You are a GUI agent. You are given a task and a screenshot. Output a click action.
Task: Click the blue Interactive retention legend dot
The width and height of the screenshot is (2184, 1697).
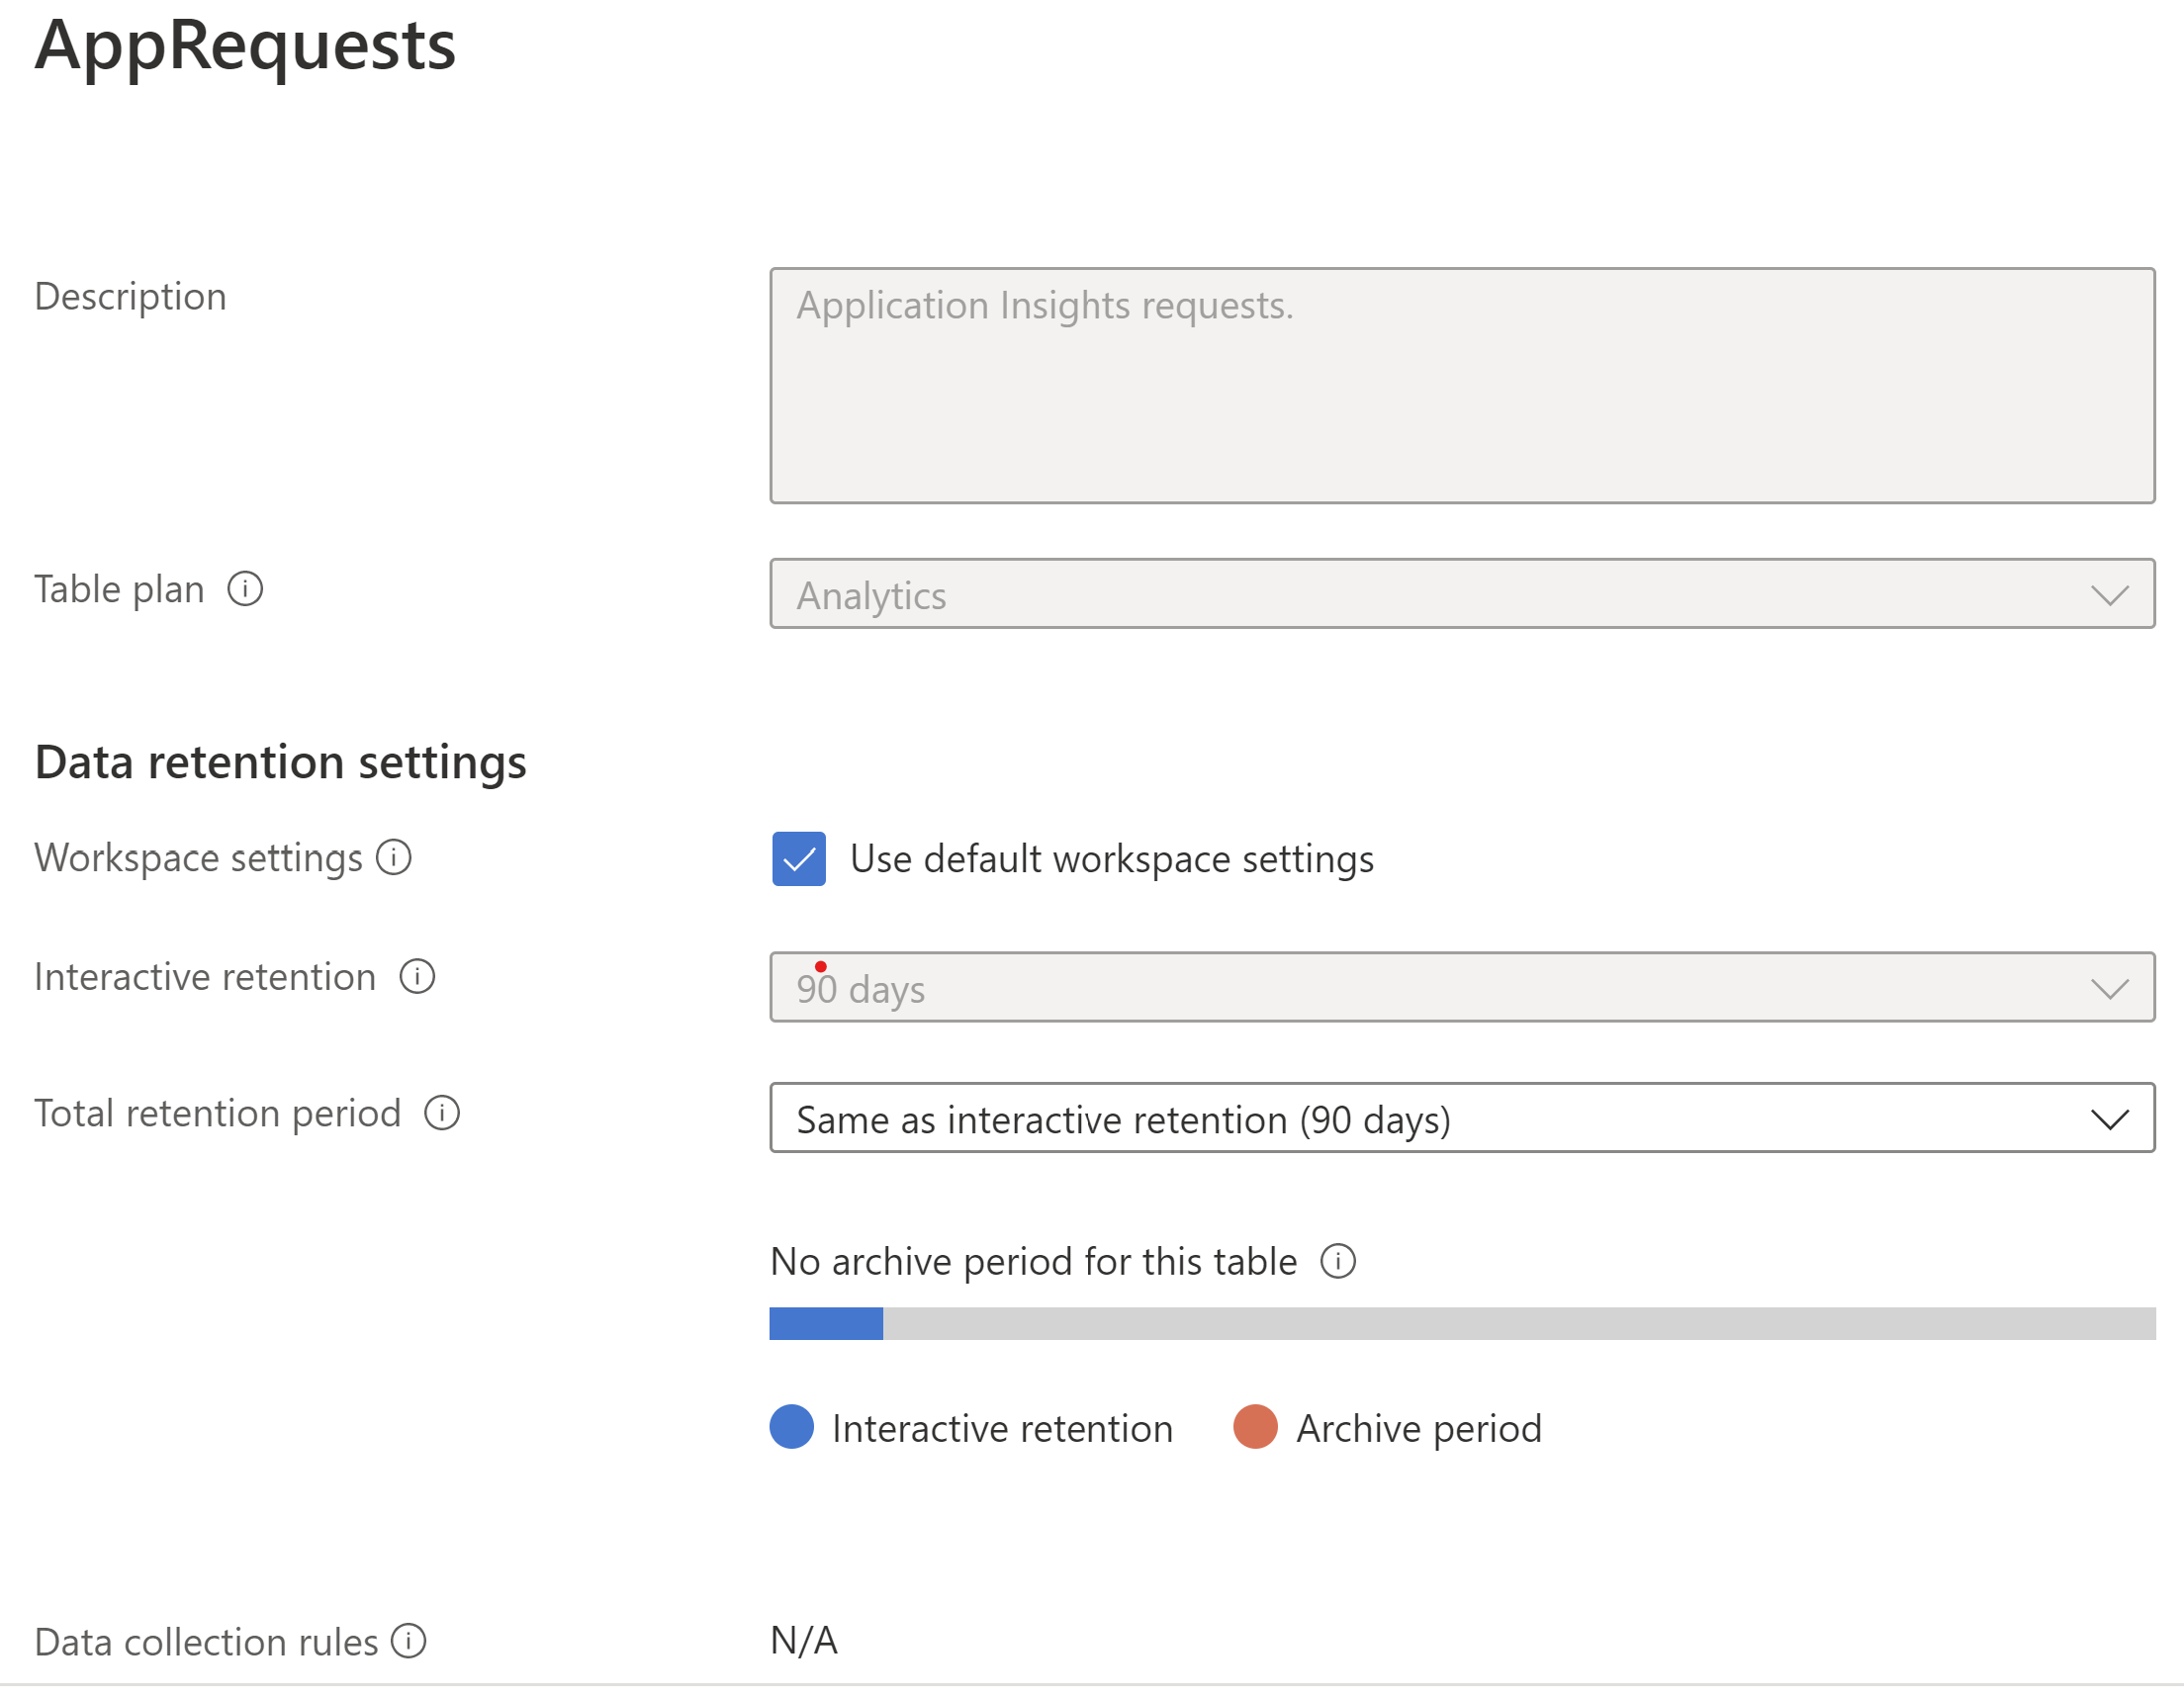tap(791, 1428)
